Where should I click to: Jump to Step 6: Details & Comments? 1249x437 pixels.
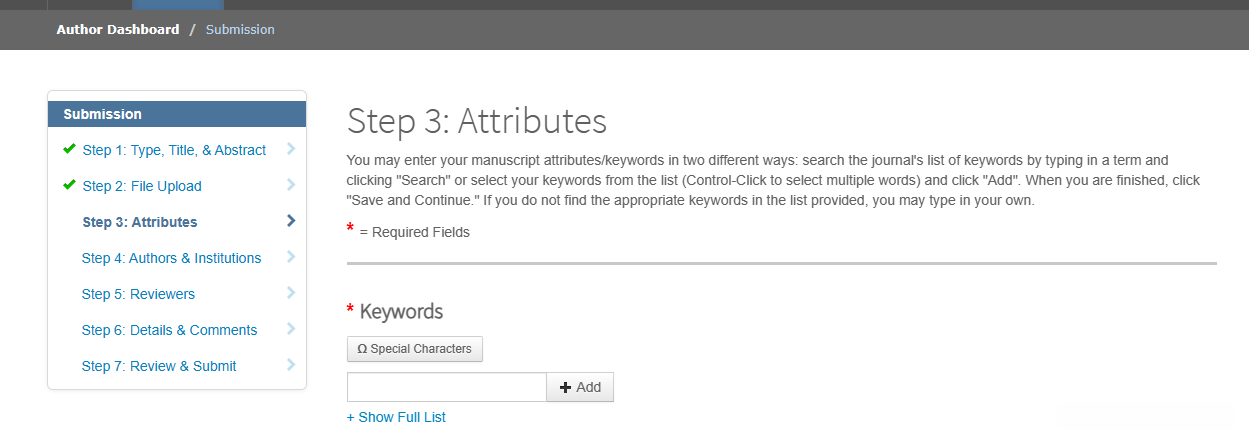[169, 330]
